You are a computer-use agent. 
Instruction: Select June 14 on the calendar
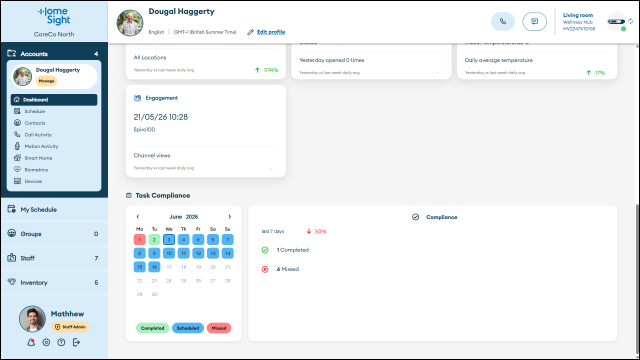(x=227, y=253)
